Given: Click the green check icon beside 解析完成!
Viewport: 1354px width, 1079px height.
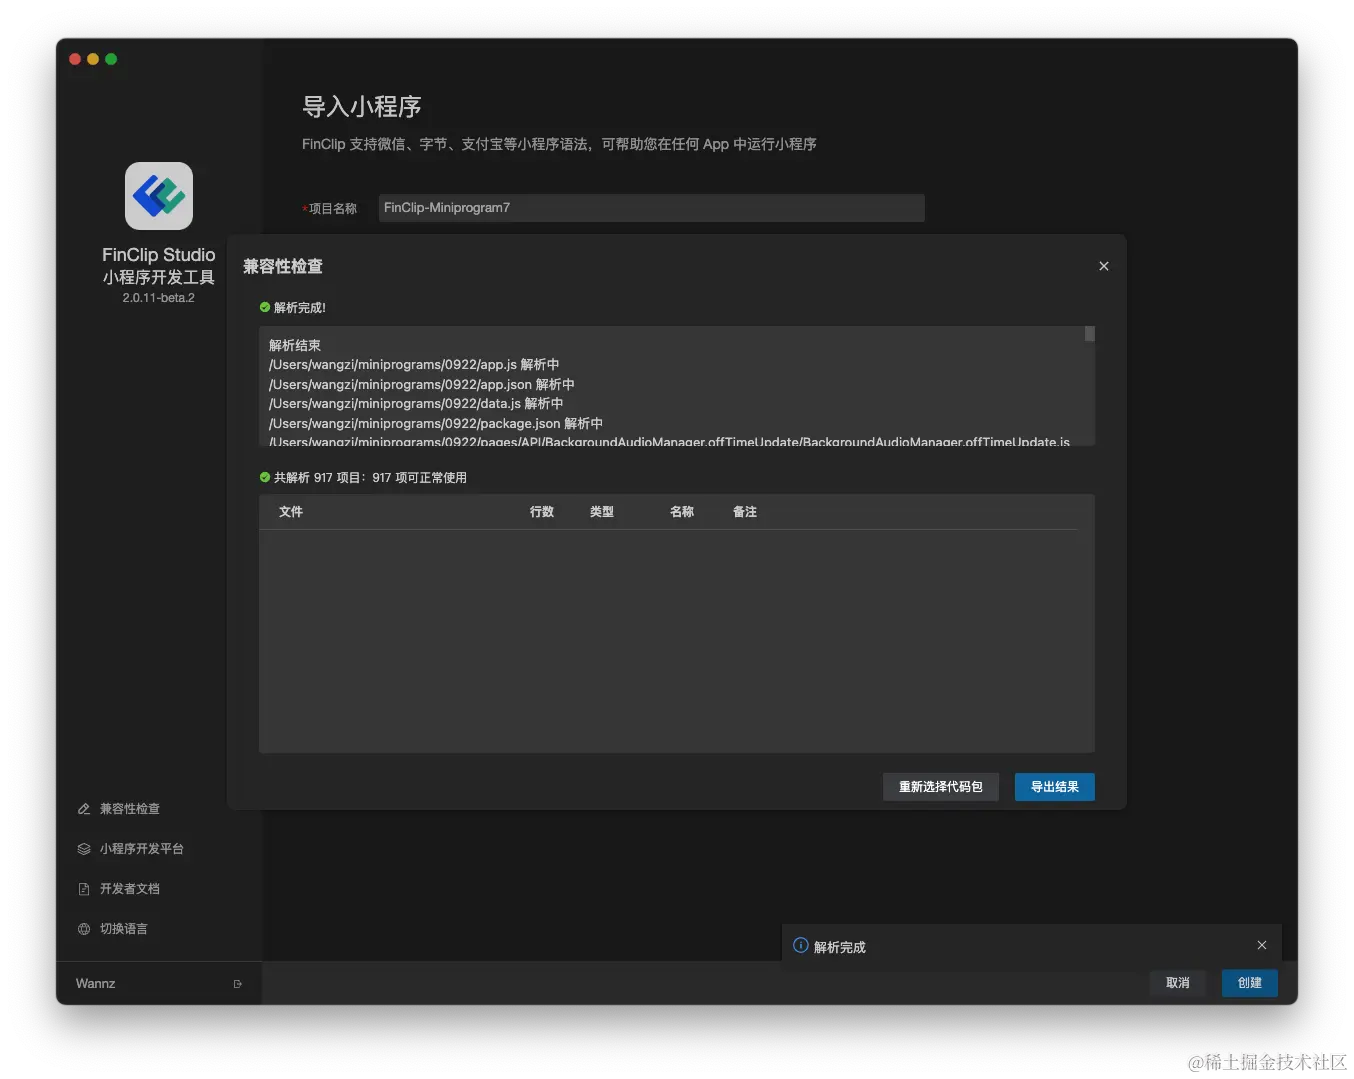Looking at the screenshot, I should point(265,307).
